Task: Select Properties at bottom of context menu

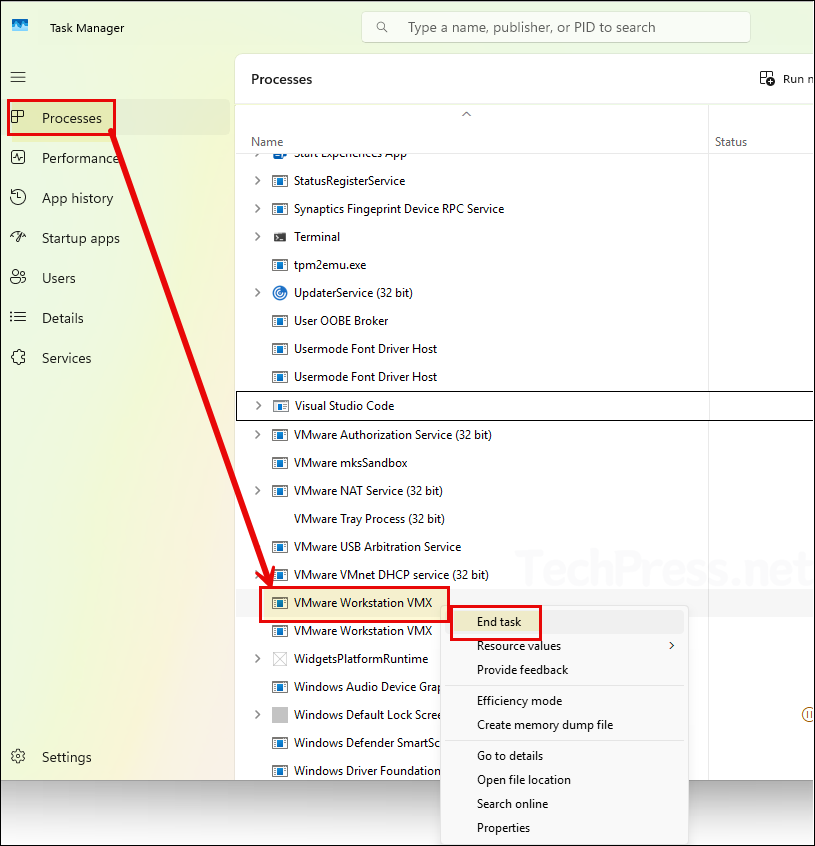Action: (503, 827)
